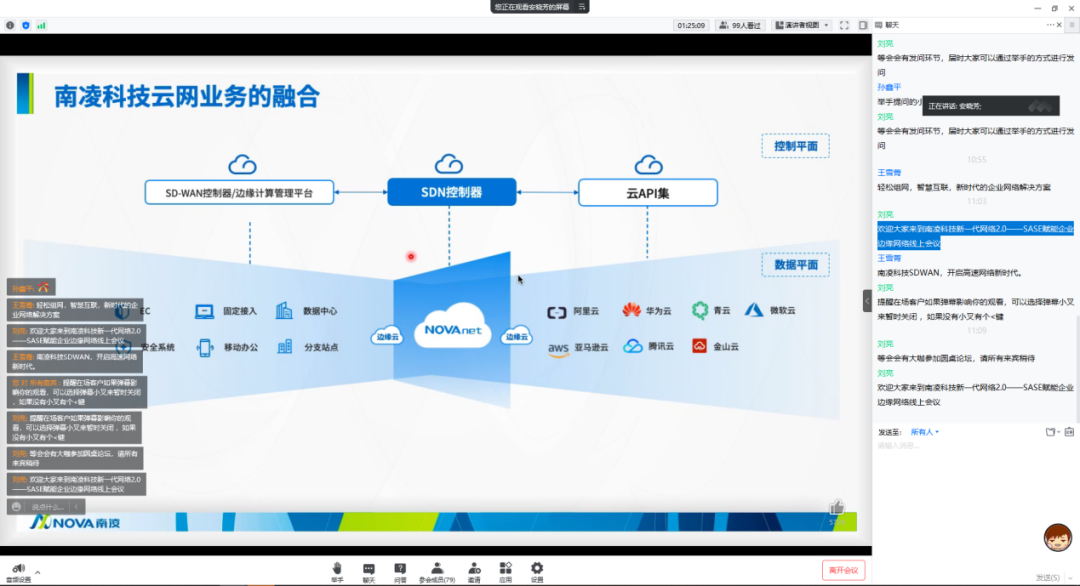The height and width of the screenshot is (586, 1080).
Task: Show participants list 参会成员(79)
Action: coord(437,572)
